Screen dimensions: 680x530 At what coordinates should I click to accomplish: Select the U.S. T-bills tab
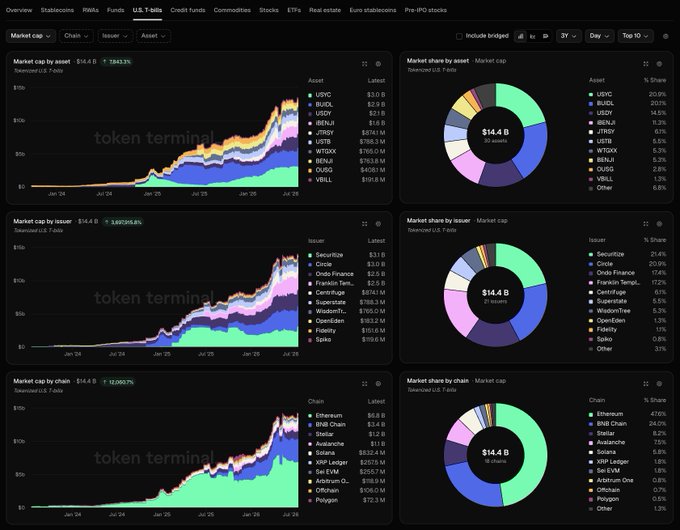147,10
